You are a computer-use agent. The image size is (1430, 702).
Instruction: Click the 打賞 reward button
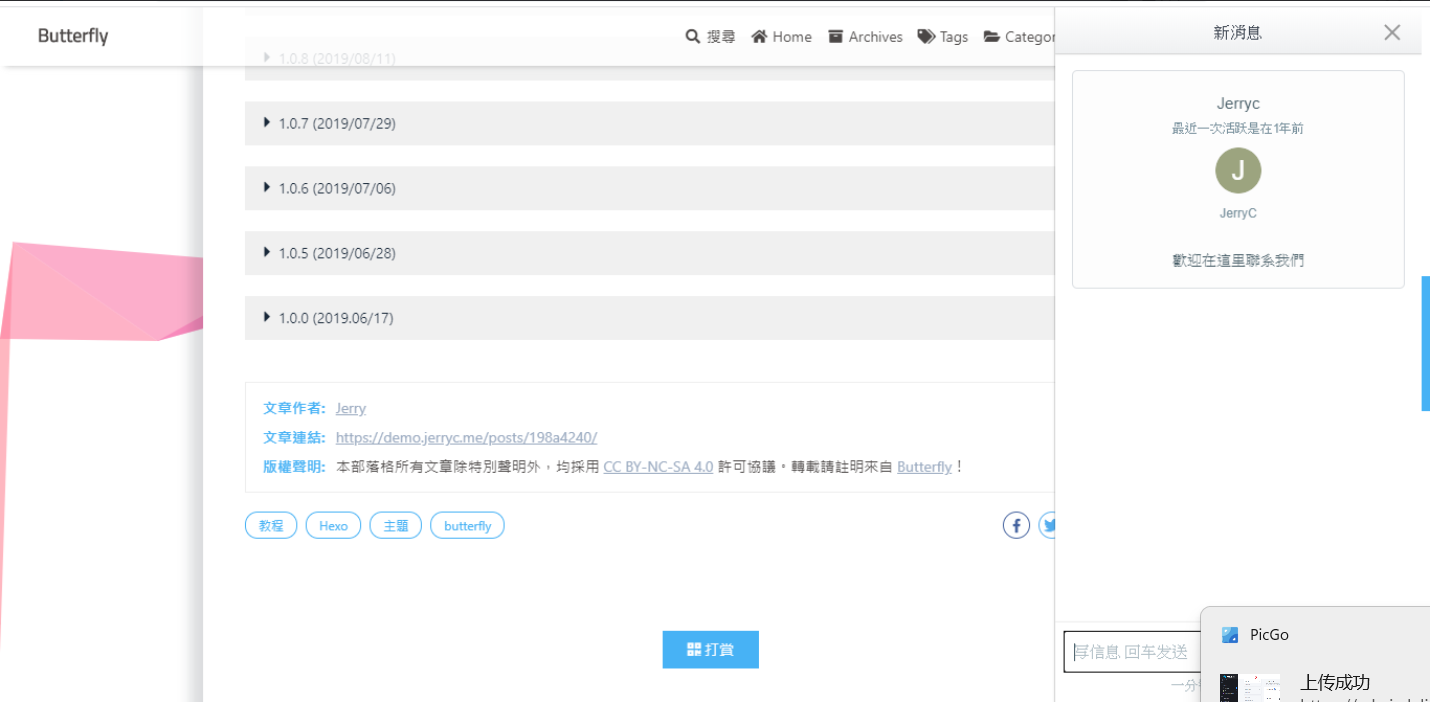pyautogui.click(x=711, y=649)
